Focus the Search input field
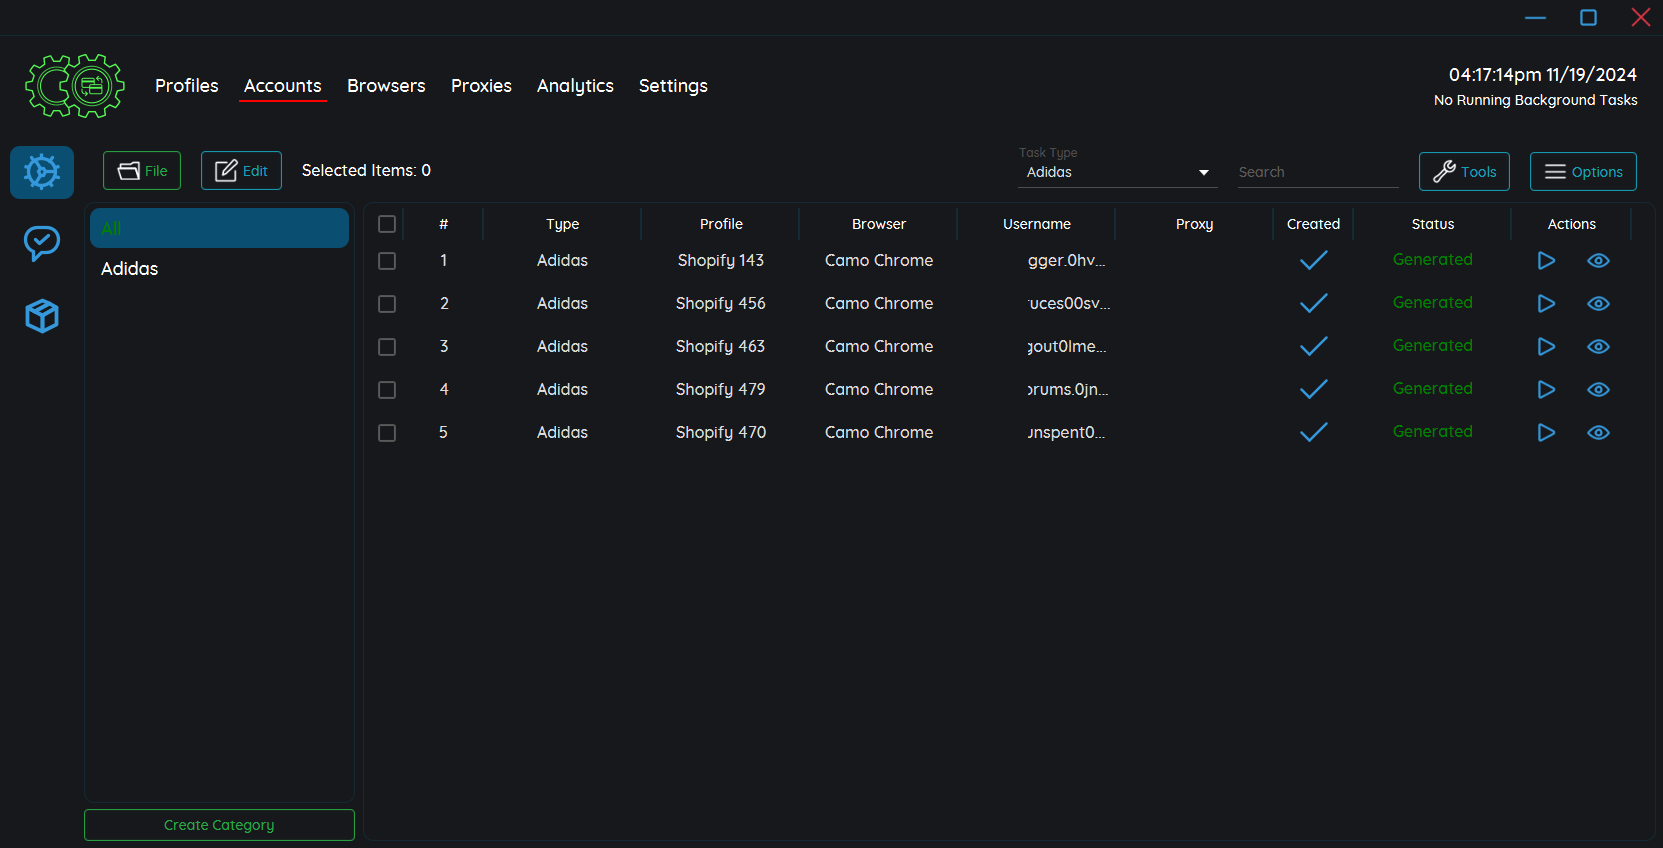Image resolution: width=1663 pixels, height=848 pixels. (1317, 172)
